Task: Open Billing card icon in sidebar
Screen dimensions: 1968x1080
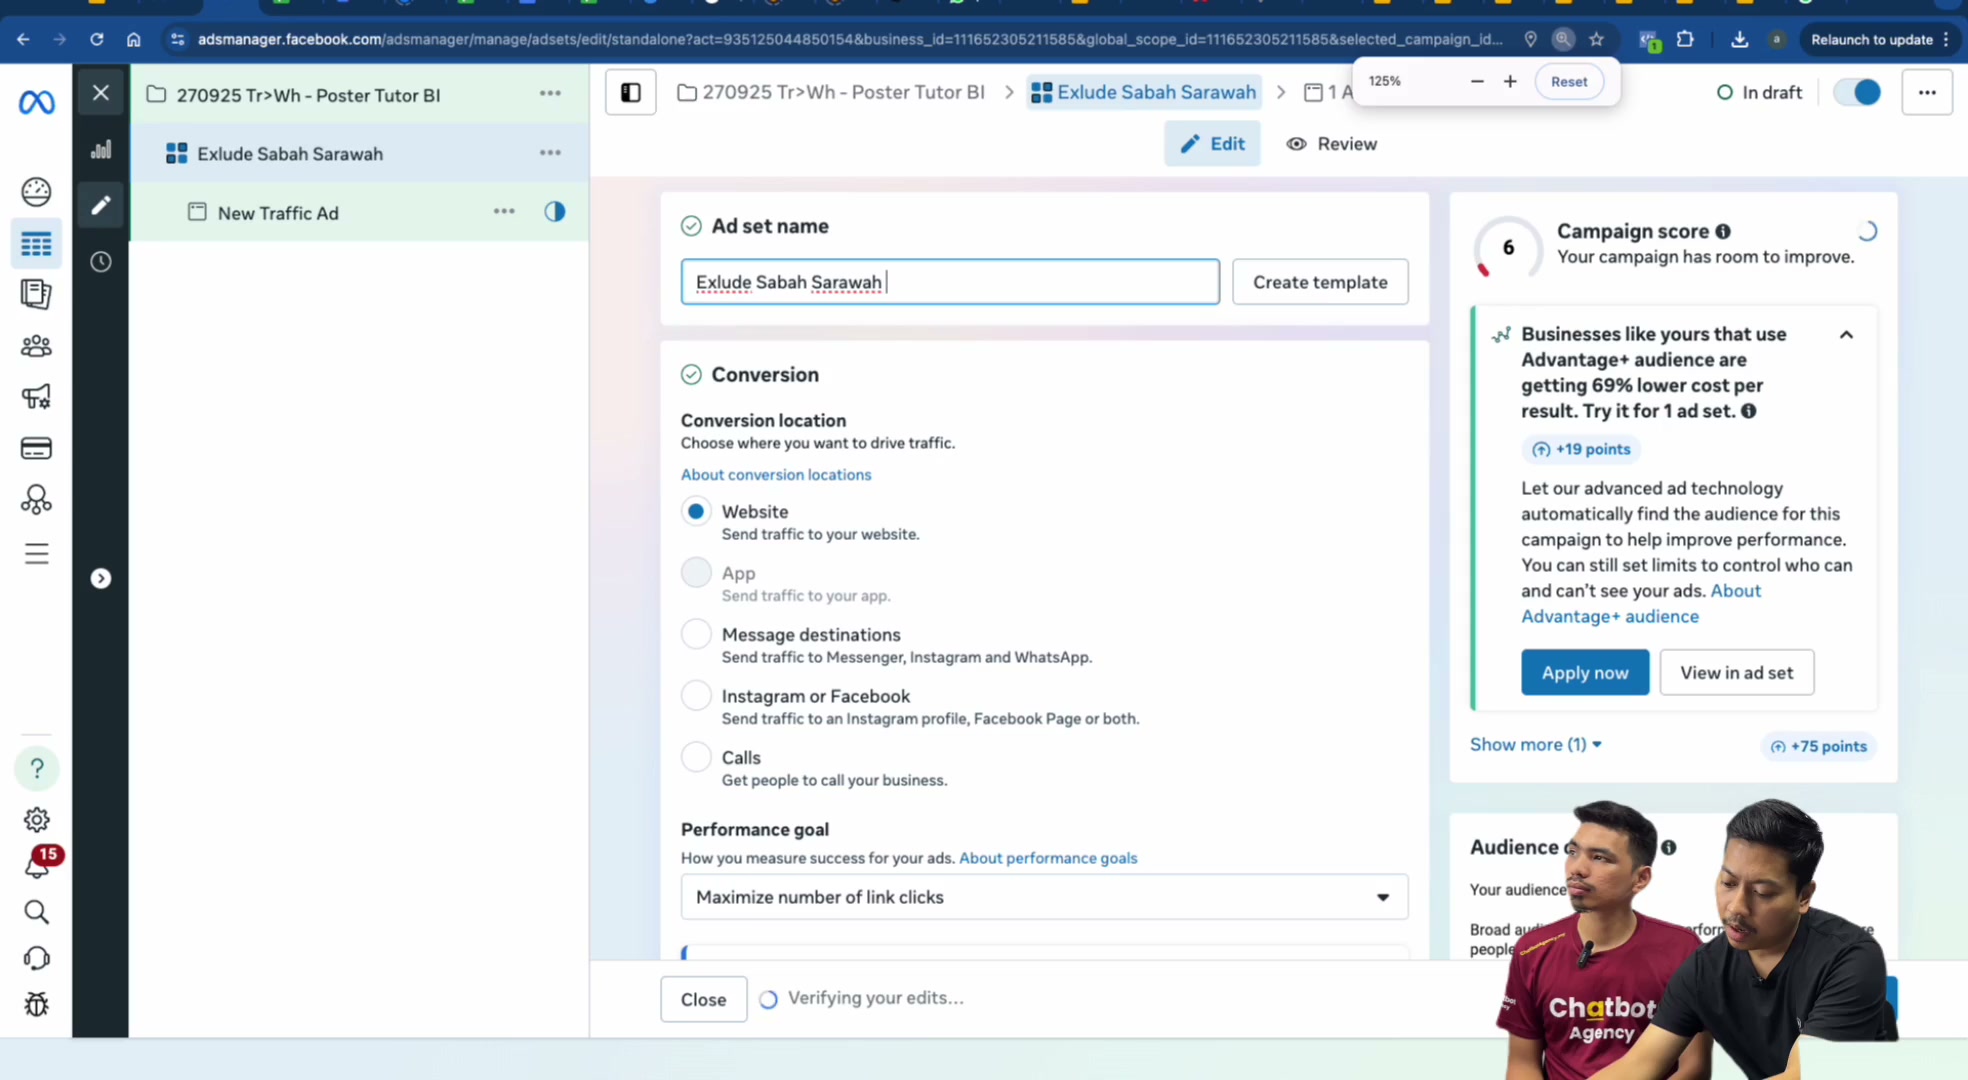Action: tap(36, 448)
